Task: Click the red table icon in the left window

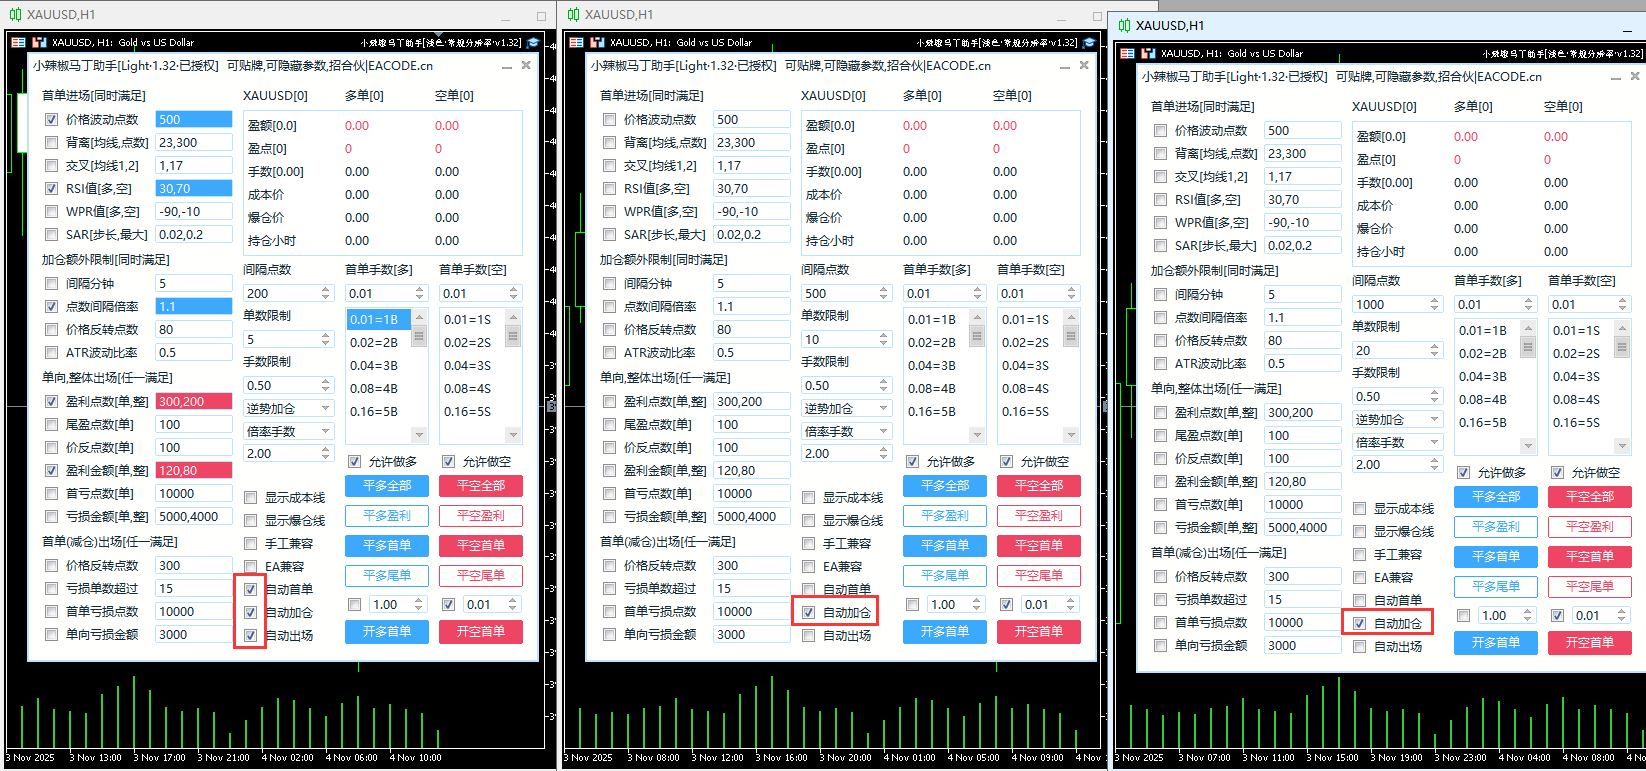Action: [x=18, y=43]
